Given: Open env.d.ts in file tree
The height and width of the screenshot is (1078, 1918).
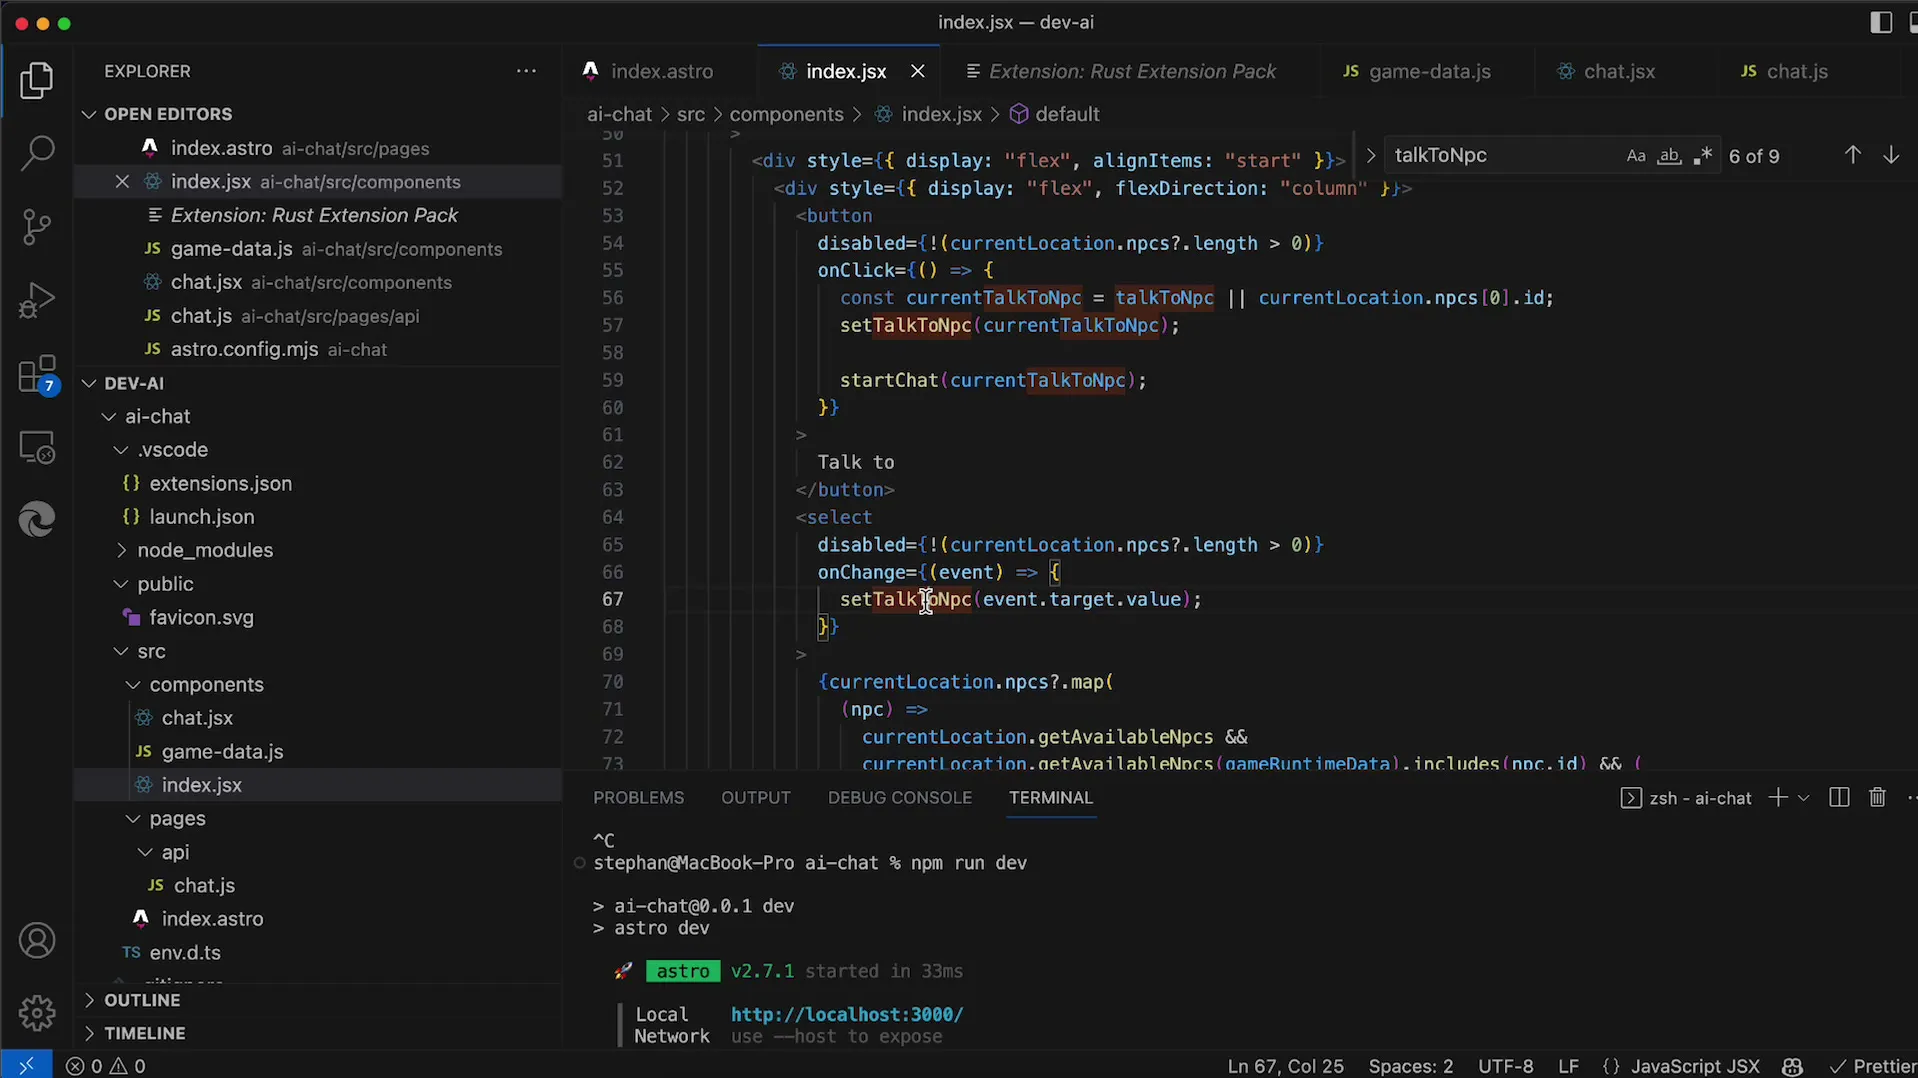Looking at the screenshot, I should (x=185, y=953).
